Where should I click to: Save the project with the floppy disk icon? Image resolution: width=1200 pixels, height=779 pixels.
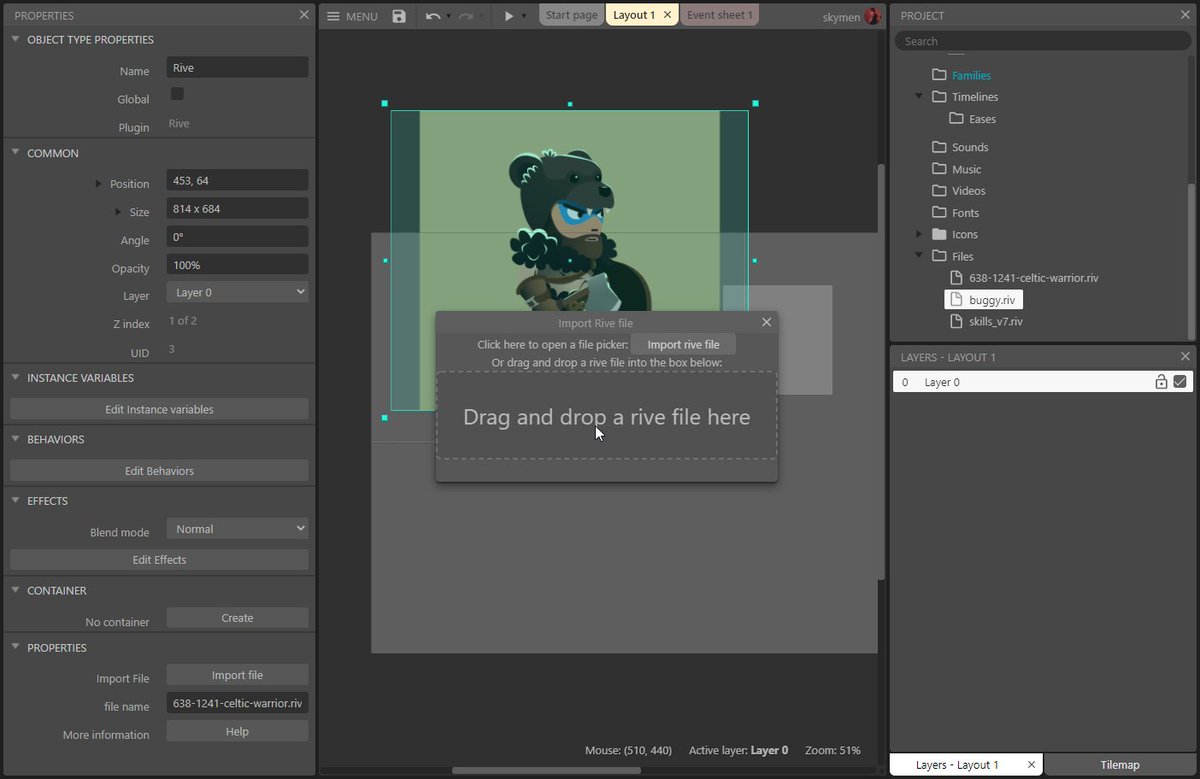click(399, 16)
